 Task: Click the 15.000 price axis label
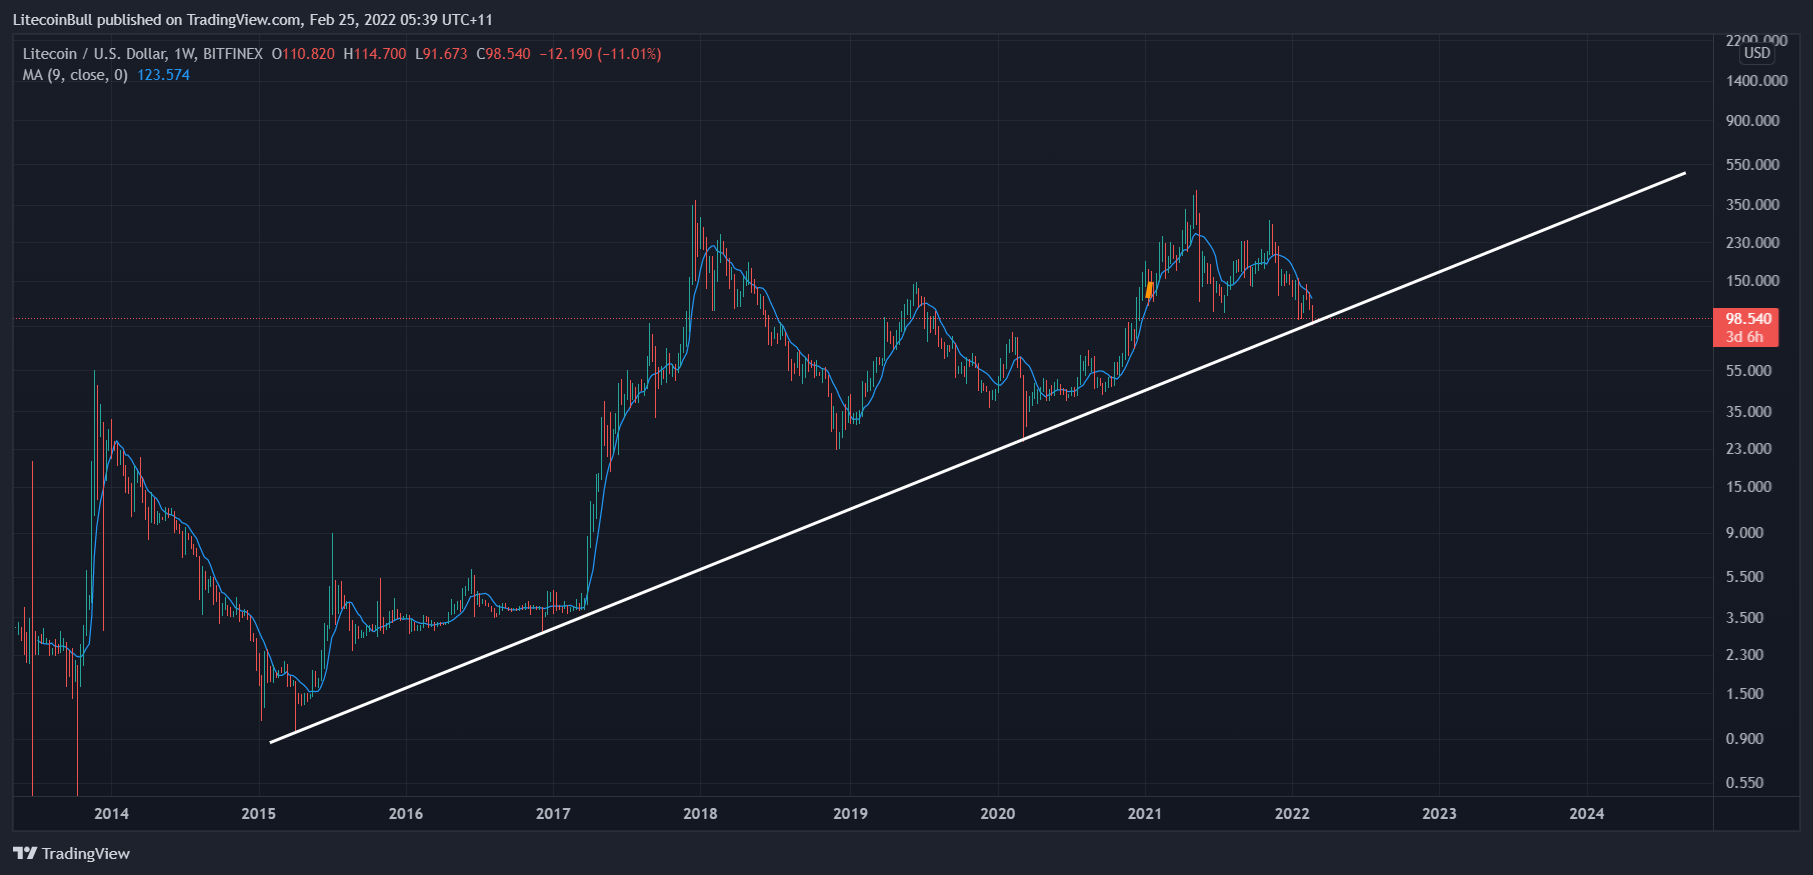(x=1749, y=486)
